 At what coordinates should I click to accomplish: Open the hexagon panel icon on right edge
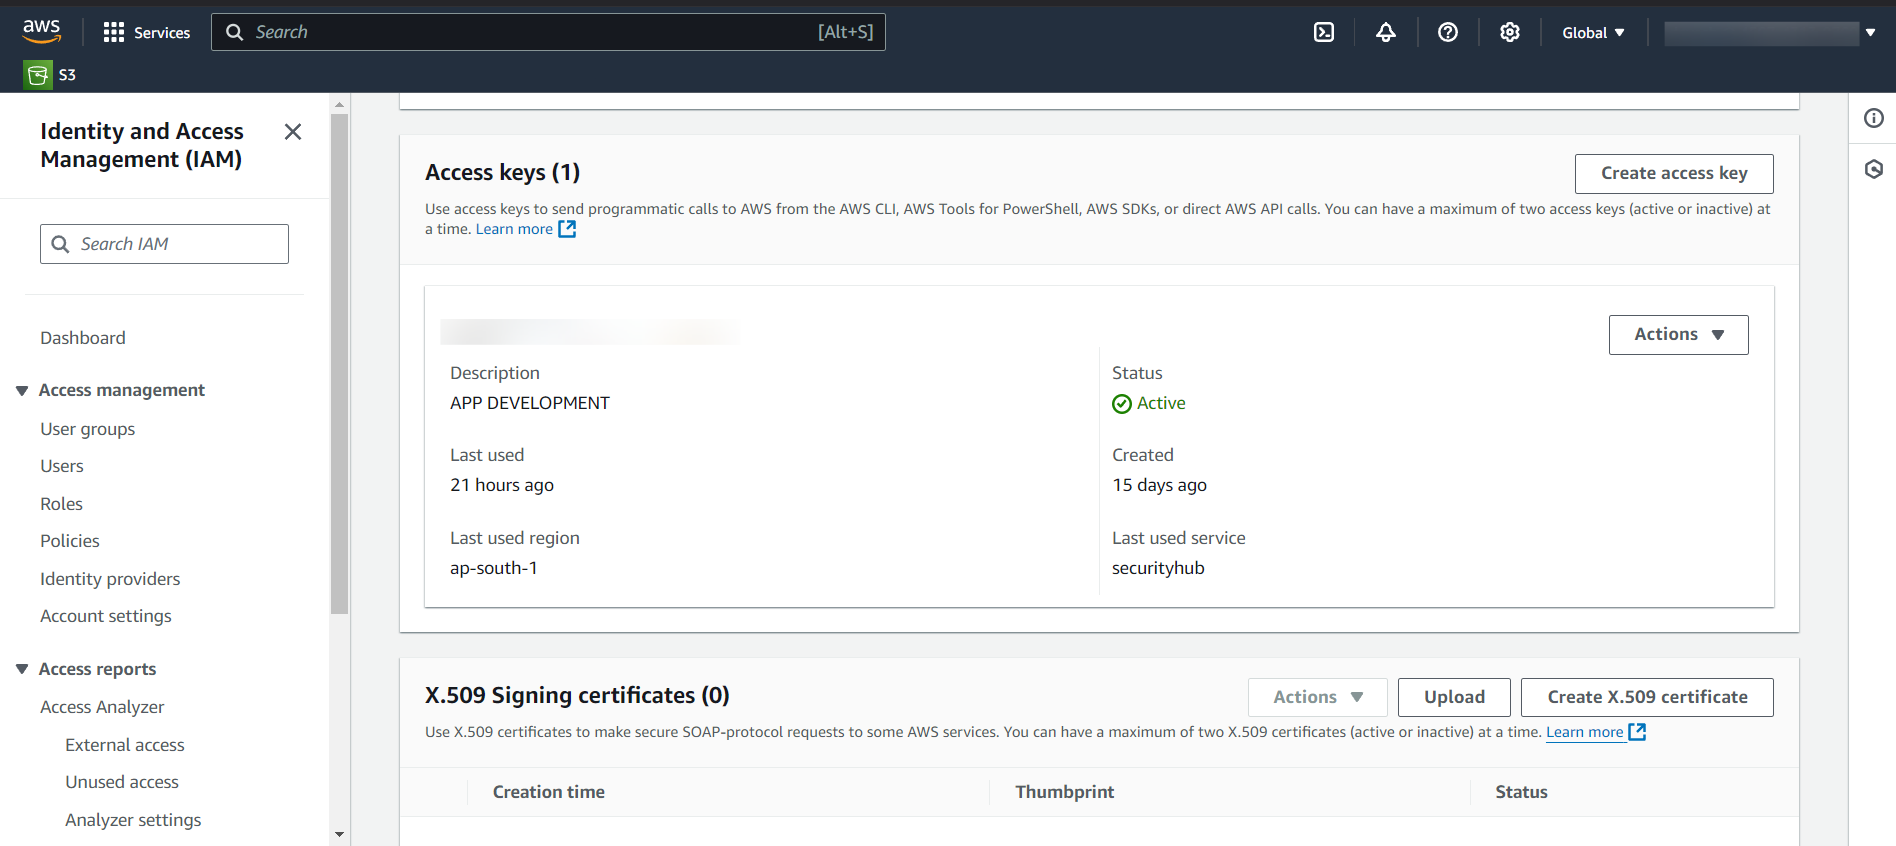point(1874,169)
